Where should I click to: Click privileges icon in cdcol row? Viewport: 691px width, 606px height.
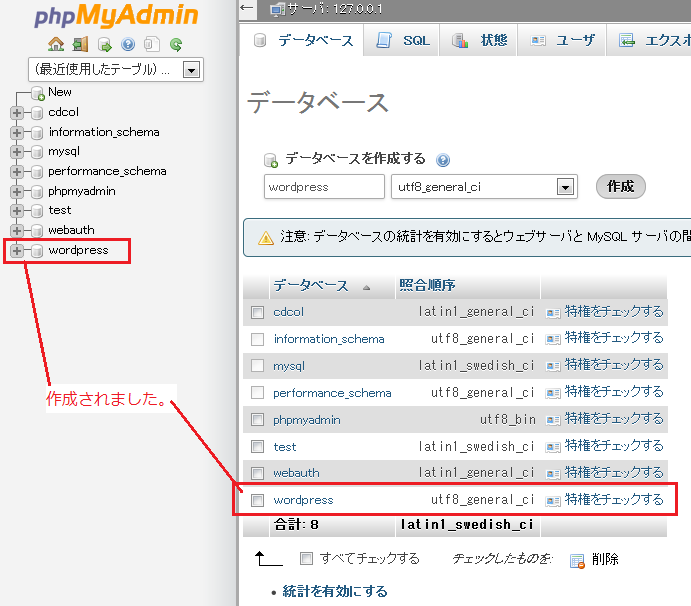tap(553, 313)
